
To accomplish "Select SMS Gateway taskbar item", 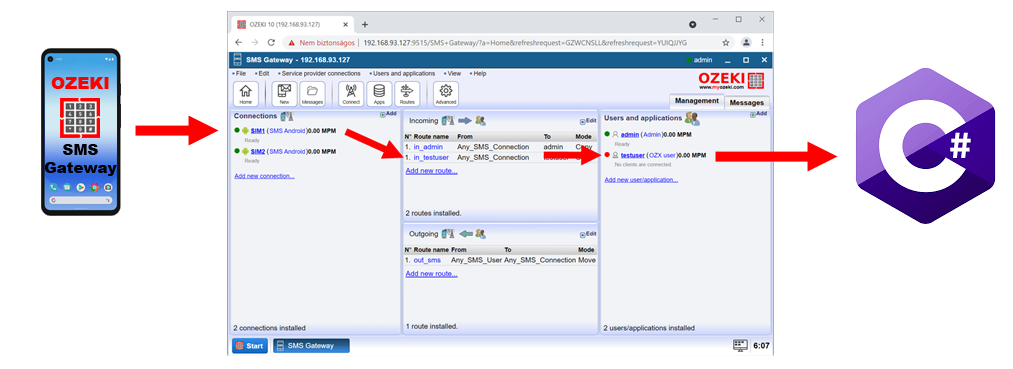I will [311, 346].
